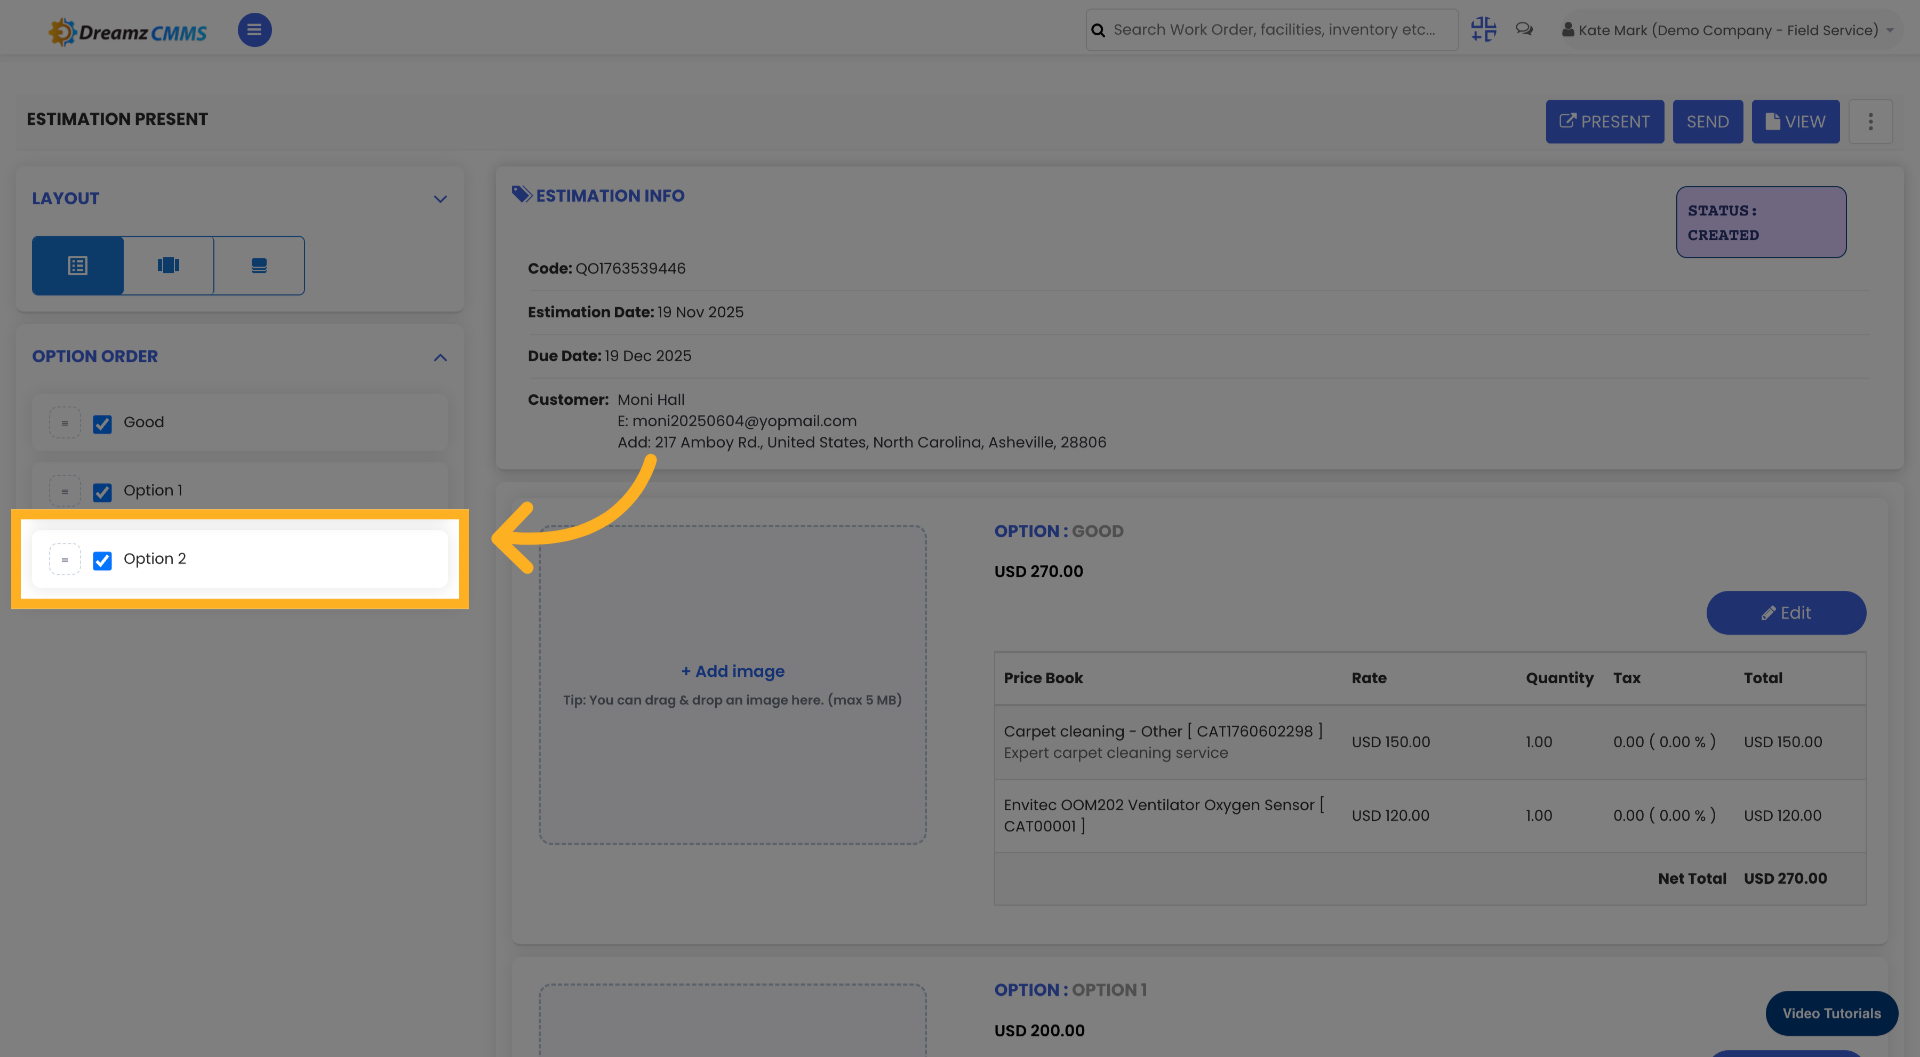Grab the drag handle of Option 1
The width and height of the screenshot is (1920, 1057).
tap(65, 491)
